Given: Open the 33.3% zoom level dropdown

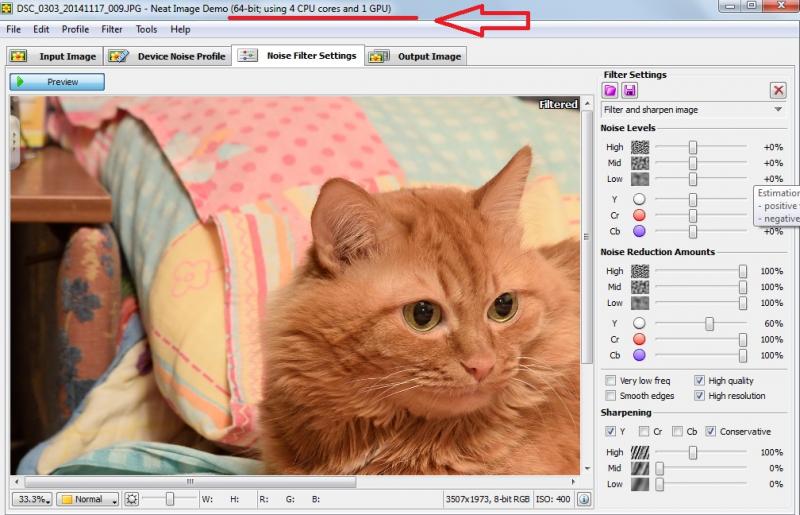Looking at the screenshot, I should tap(32, 499).
